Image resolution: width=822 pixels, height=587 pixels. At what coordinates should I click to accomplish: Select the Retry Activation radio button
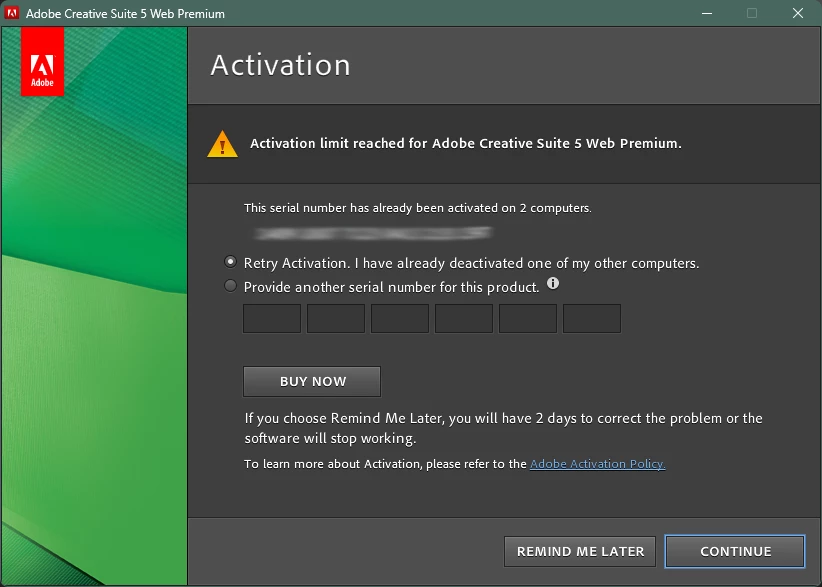pos(230,261)
